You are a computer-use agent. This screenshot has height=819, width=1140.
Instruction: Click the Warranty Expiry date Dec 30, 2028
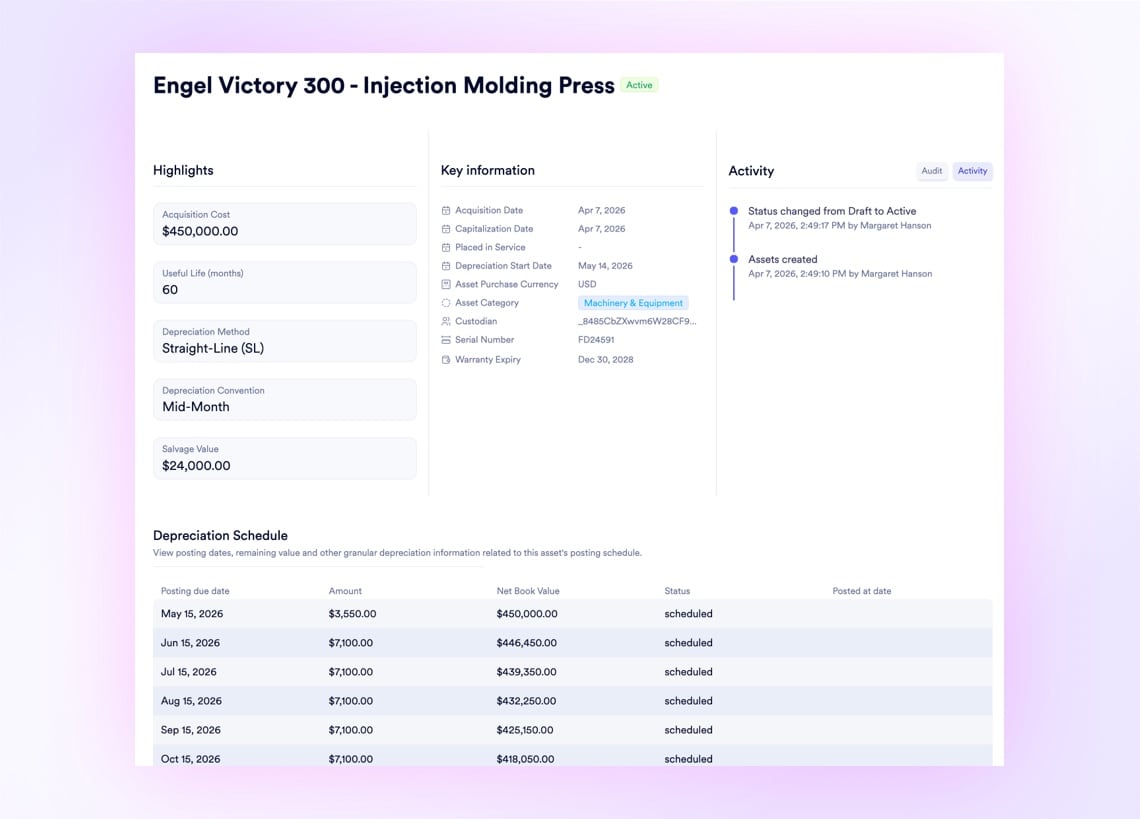606,359
